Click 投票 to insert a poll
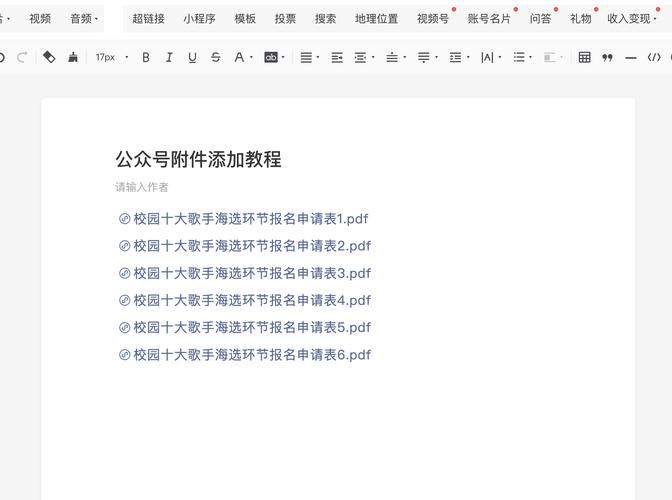672x500 pixels. (x=285, y=18)
